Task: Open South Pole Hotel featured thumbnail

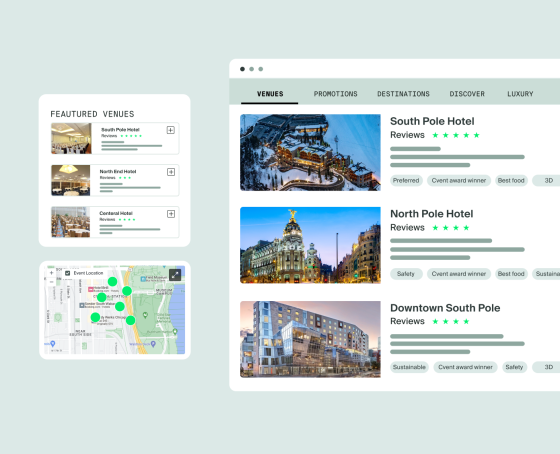Action: coord(71,138)
